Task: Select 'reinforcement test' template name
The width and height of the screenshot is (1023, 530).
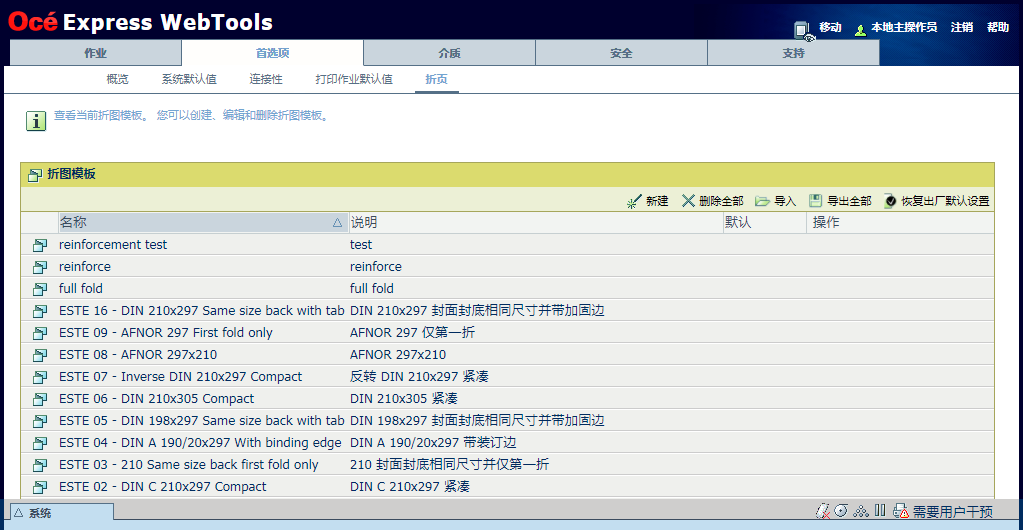Action: (x=113, y=245)
